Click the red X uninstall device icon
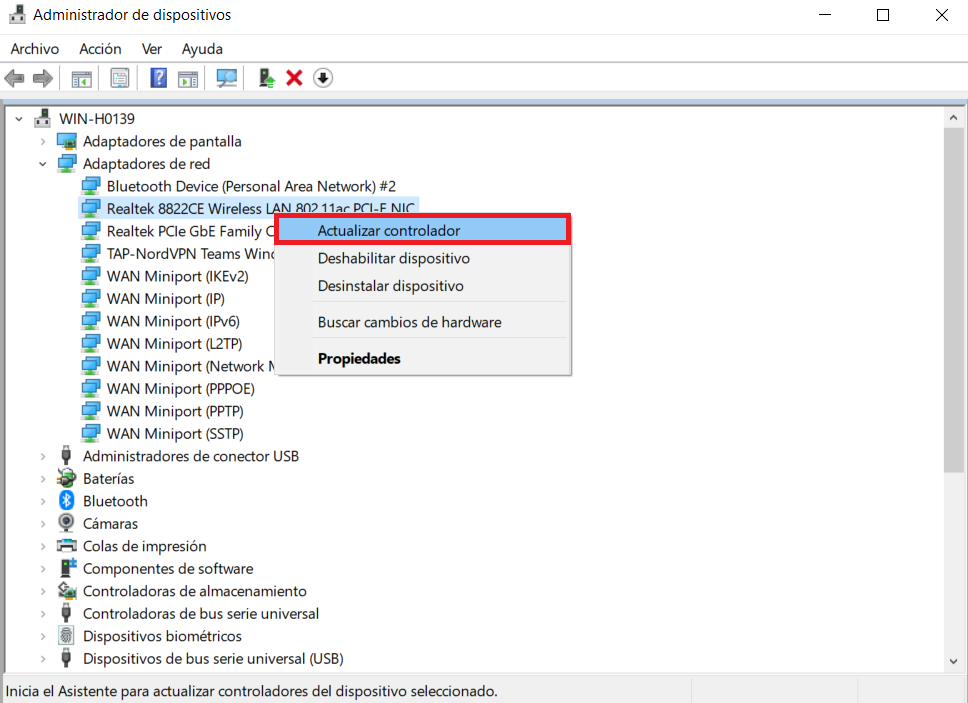 (x=294, y=78)
